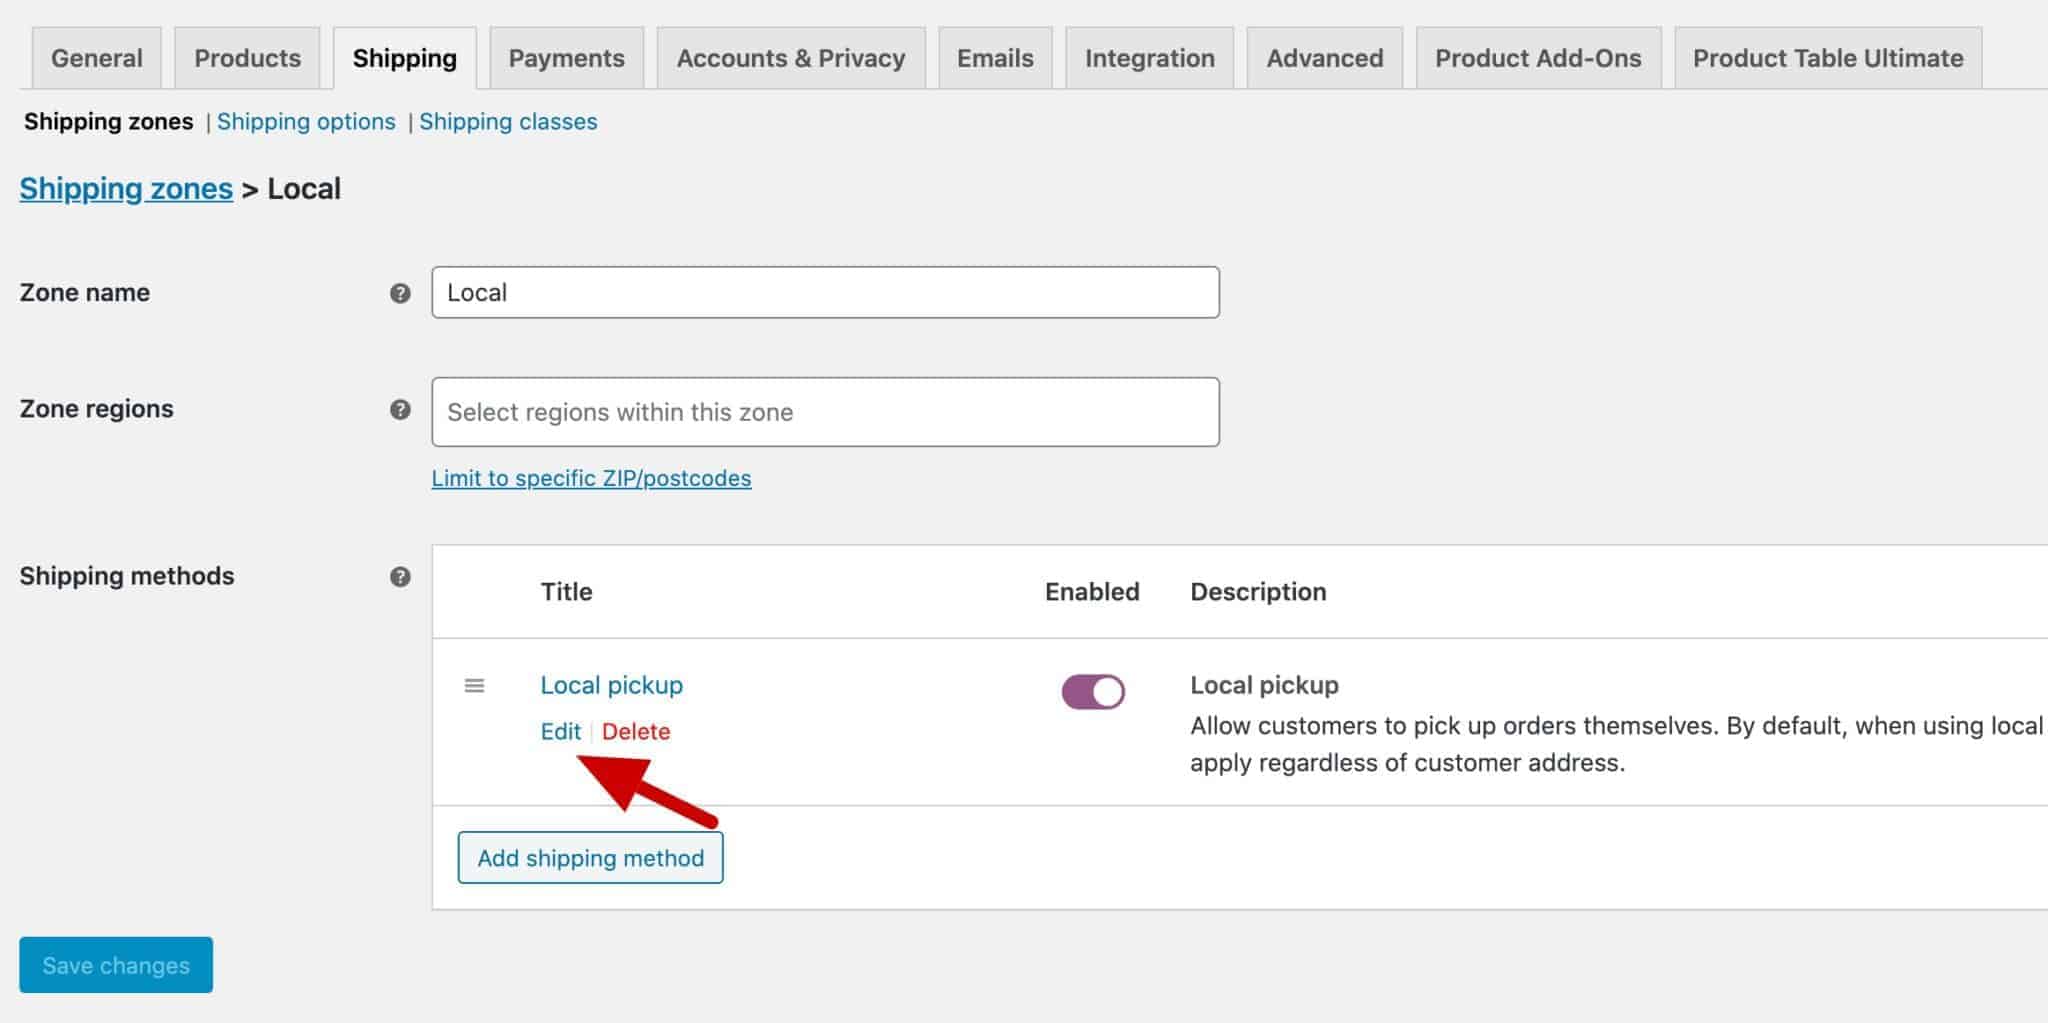Open the Zone name help tooltip
The width and height of the screenshot is (2048, 1023).
point(399,293)
